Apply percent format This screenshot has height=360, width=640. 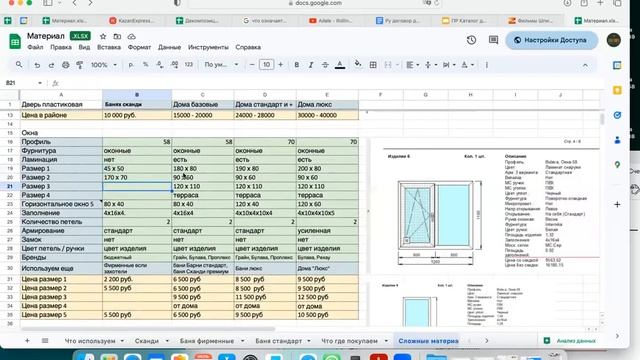coord(145,65)
